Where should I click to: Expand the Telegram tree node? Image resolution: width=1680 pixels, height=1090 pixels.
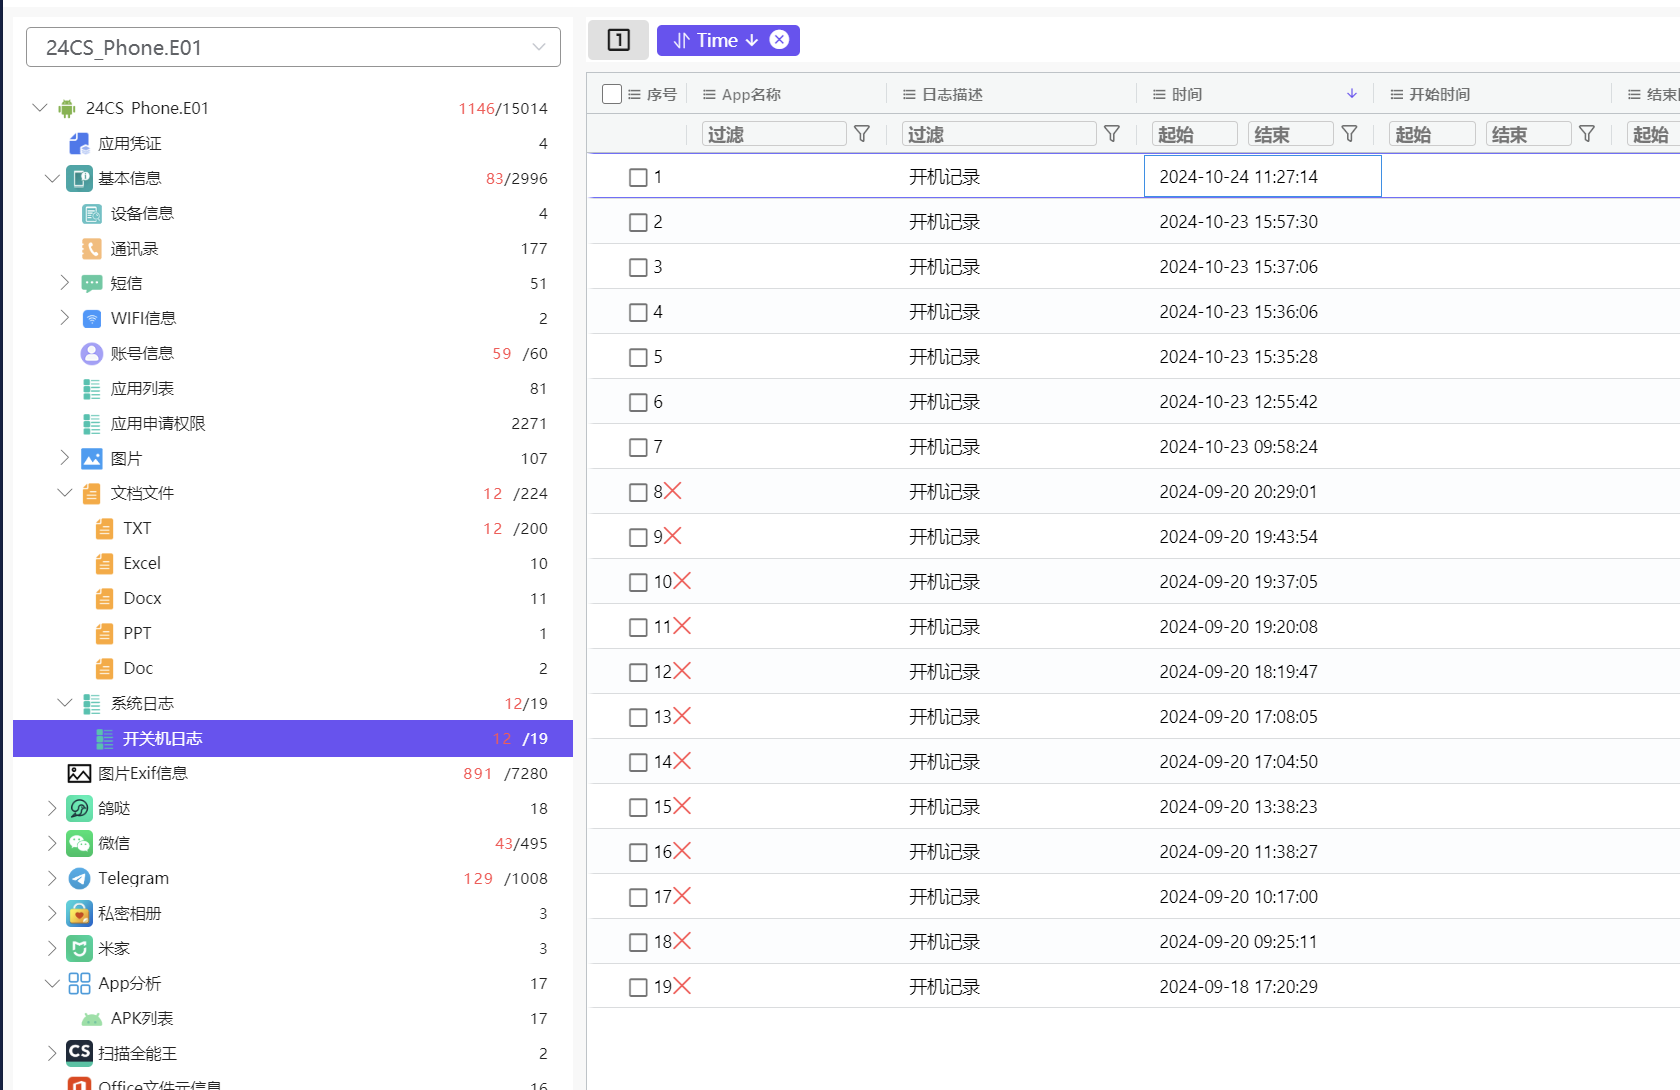(x=52, y=878)
